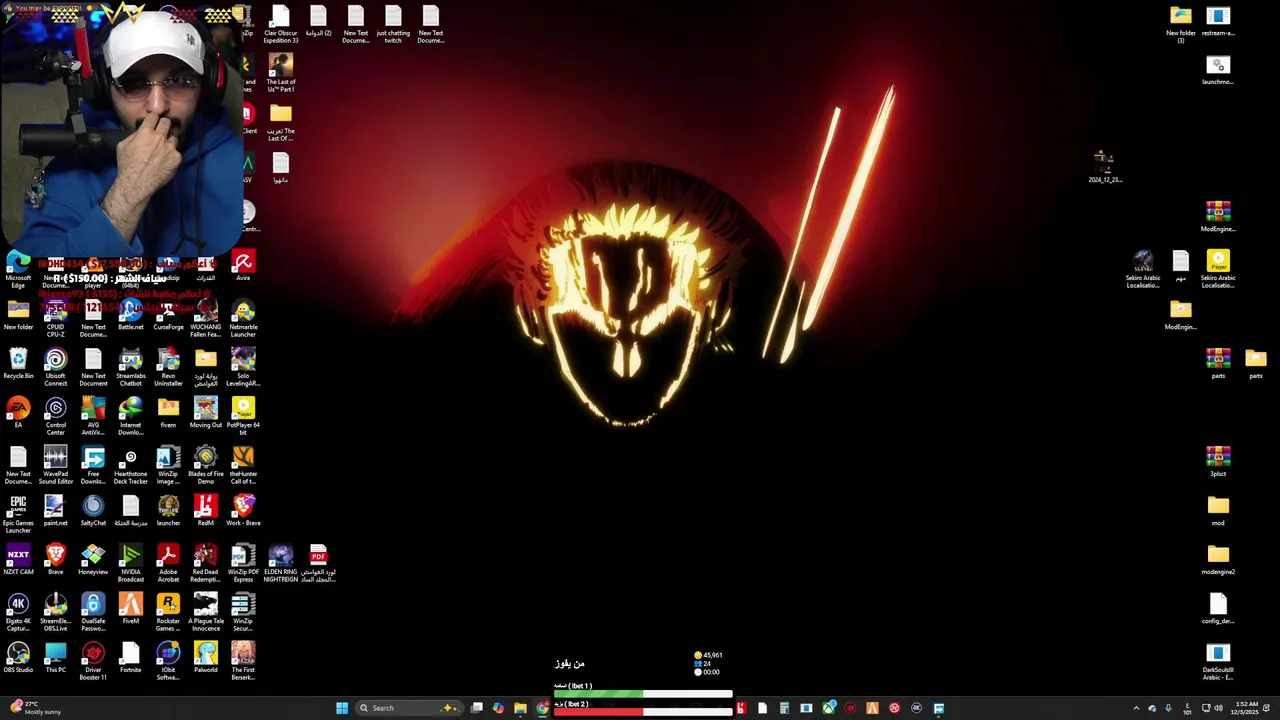Show hidden system tray icons

tap(1136, 708)
